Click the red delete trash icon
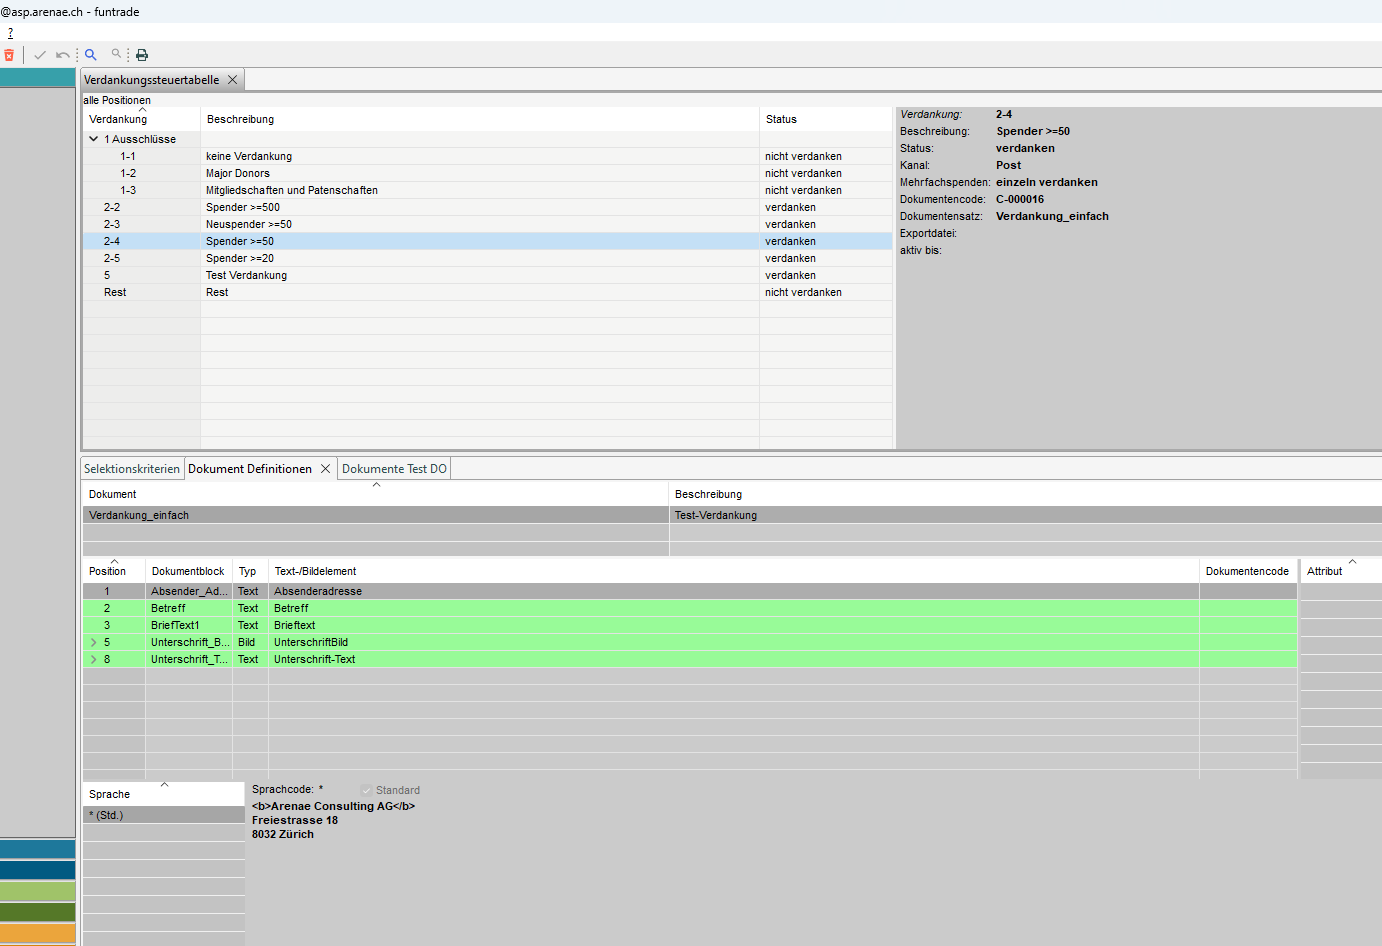 9,55
